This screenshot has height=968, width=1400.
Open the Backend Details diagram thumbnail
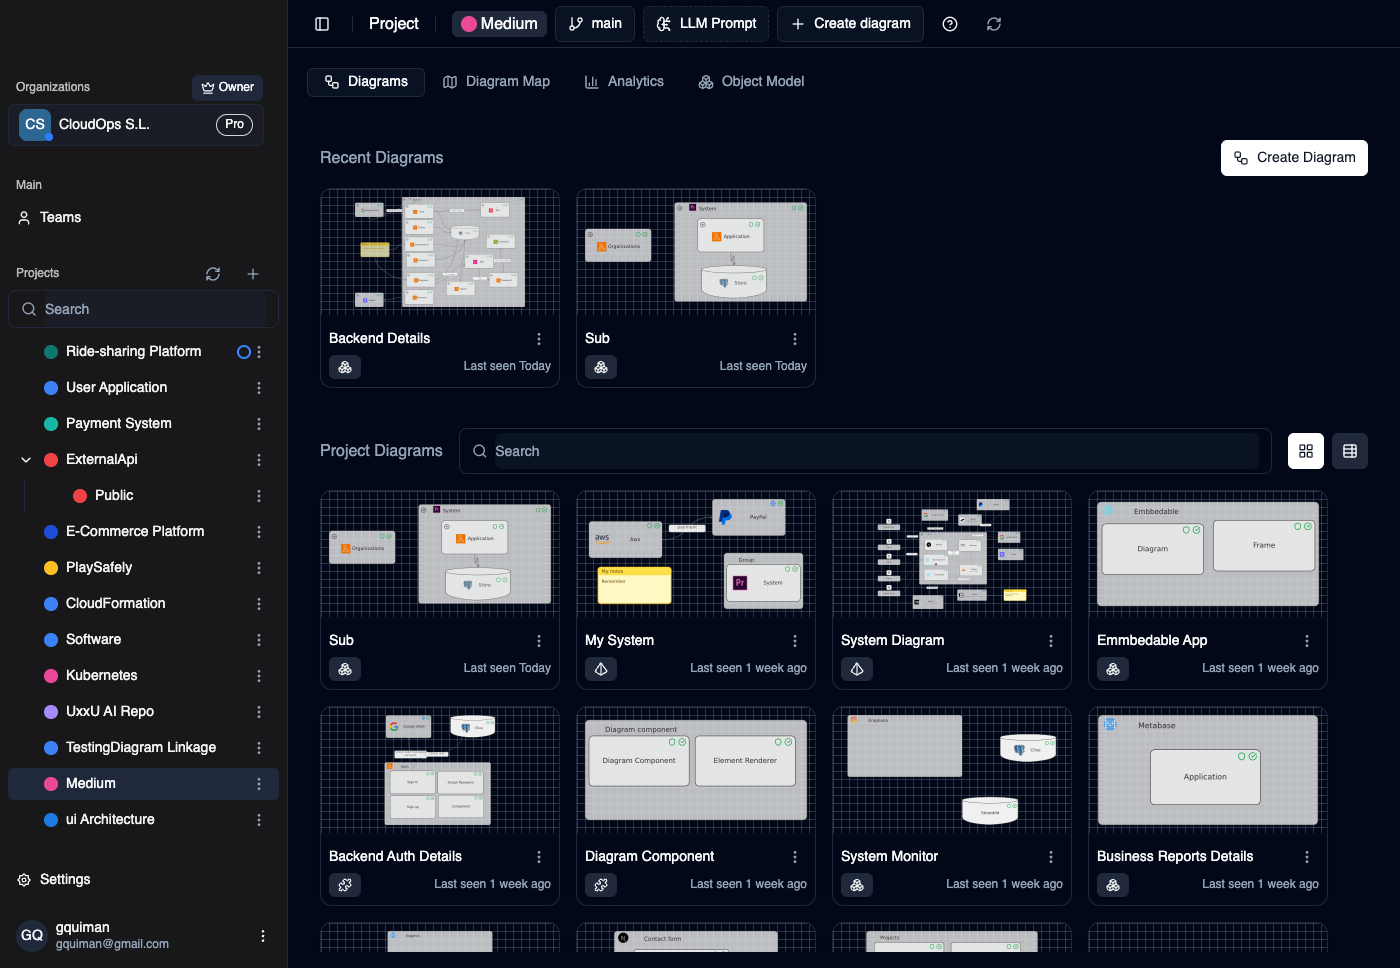pyautogui.click(x=440, y=253)
